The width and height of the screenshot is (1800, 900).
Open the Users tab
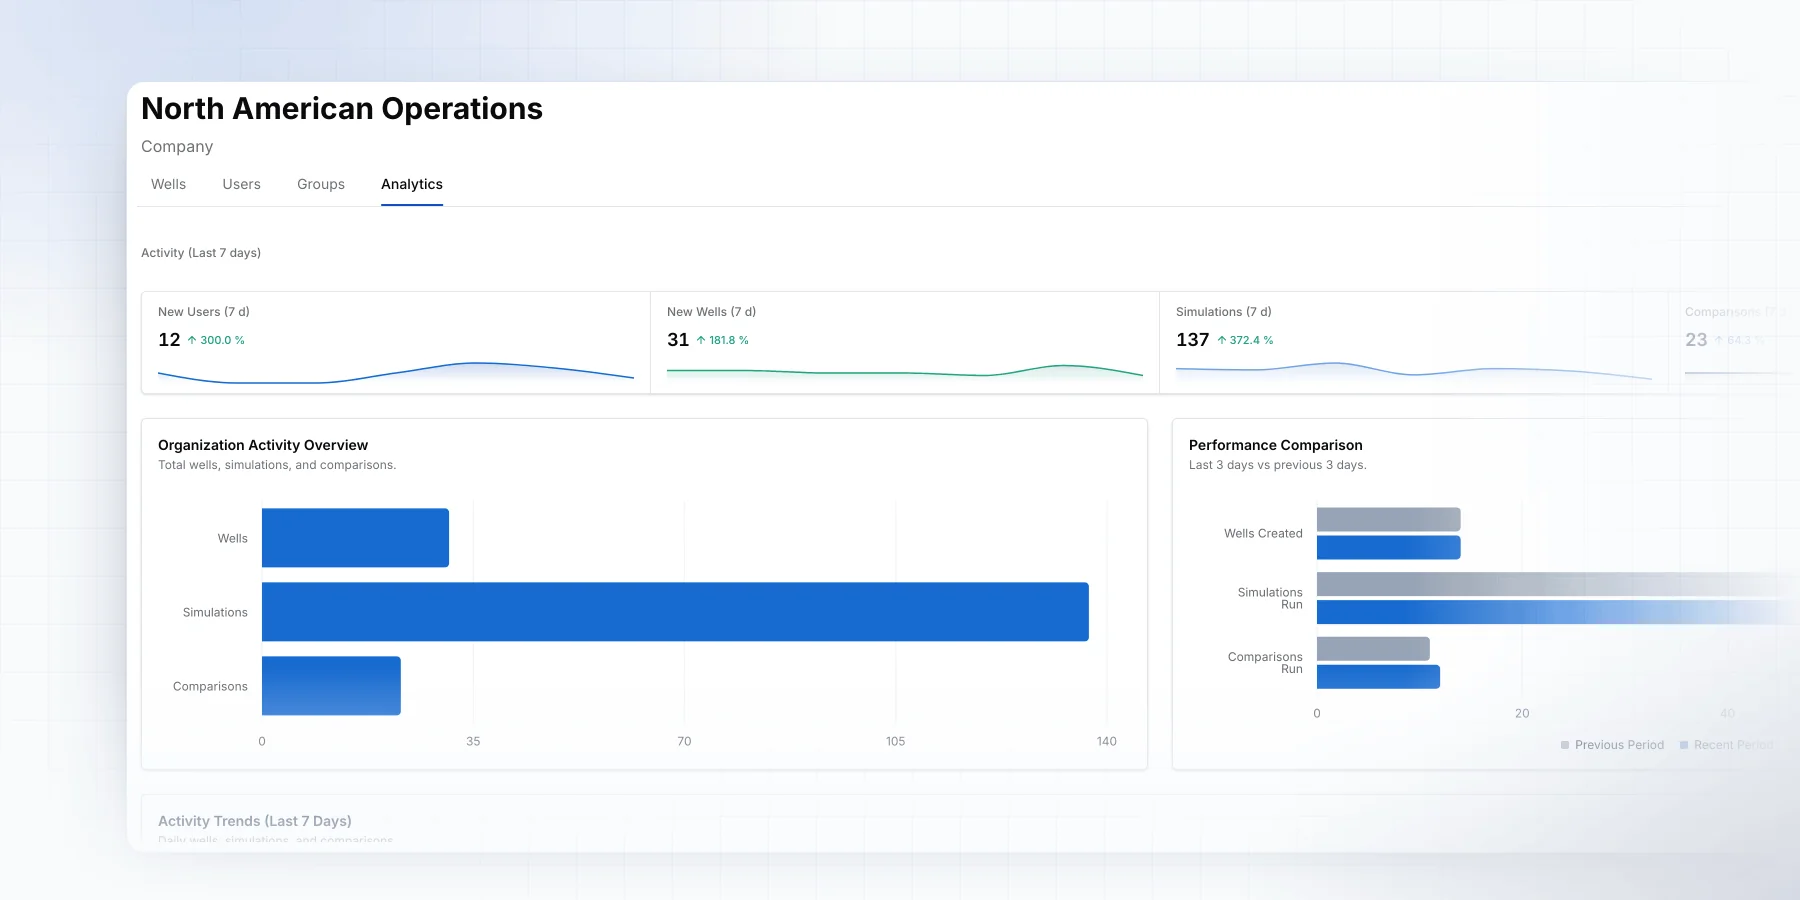tap(241, 184)
